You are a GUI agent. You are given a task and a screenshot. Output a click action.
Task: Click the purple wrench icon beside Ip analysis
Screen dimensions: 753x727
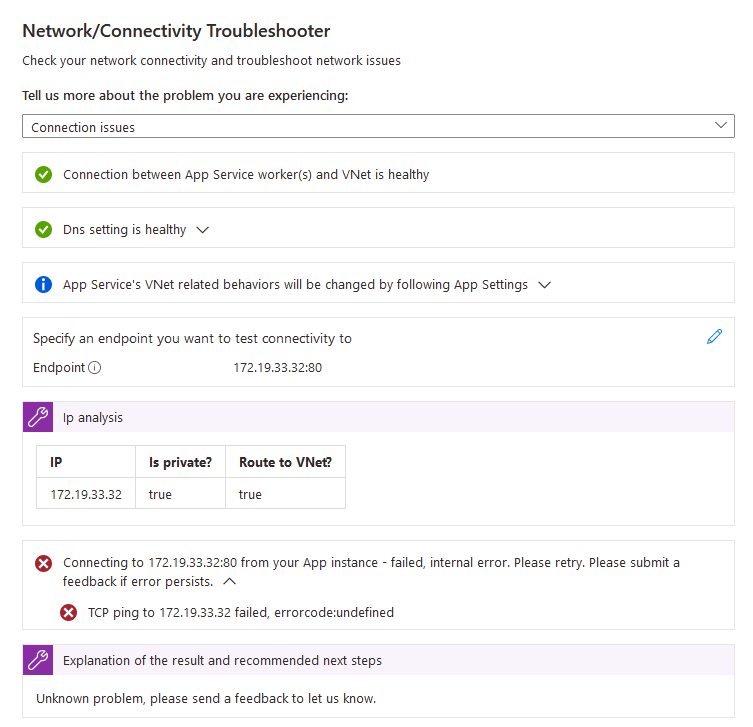38,417
